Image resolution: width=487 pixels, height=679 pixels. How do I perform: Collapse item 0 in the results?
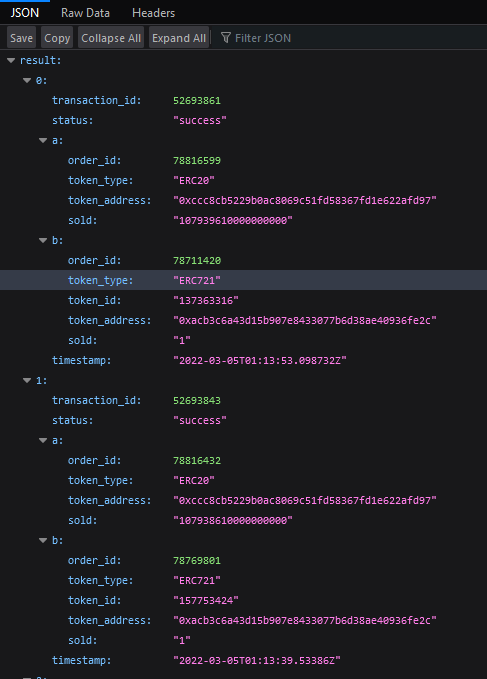coord(27,81)
